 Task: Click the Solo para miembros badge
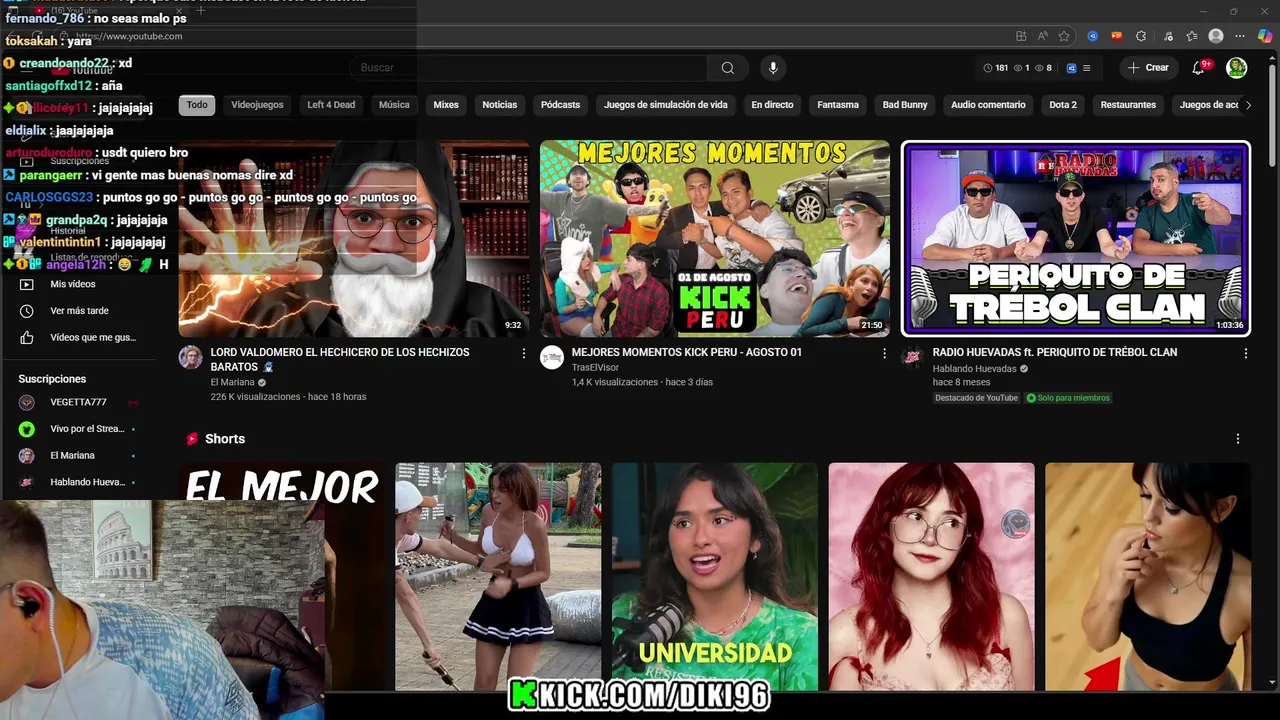tap(1068, 398)
